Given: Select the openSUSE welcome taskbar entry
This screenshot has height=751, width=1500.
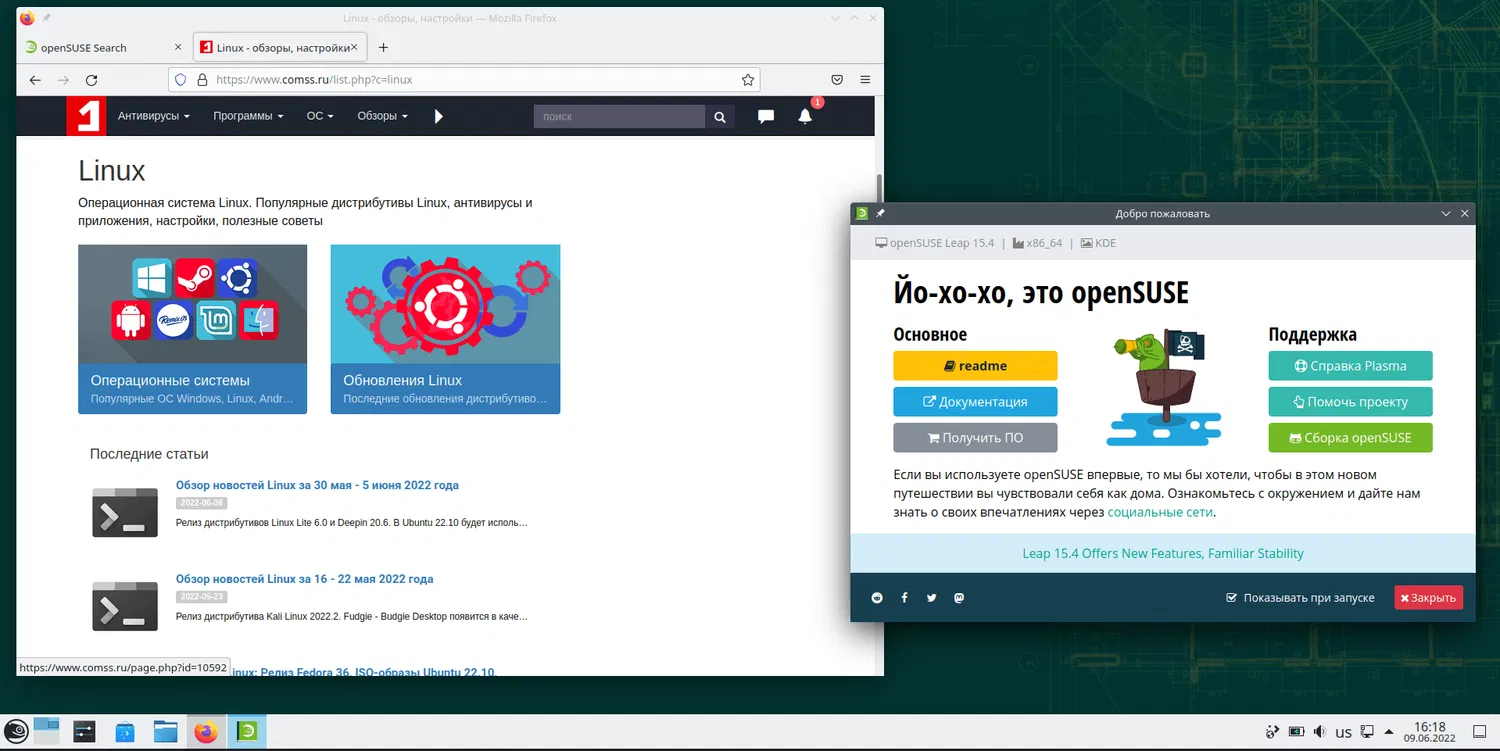Looking at the screenshot, I should pyautogui.click(x=246, y=732).
